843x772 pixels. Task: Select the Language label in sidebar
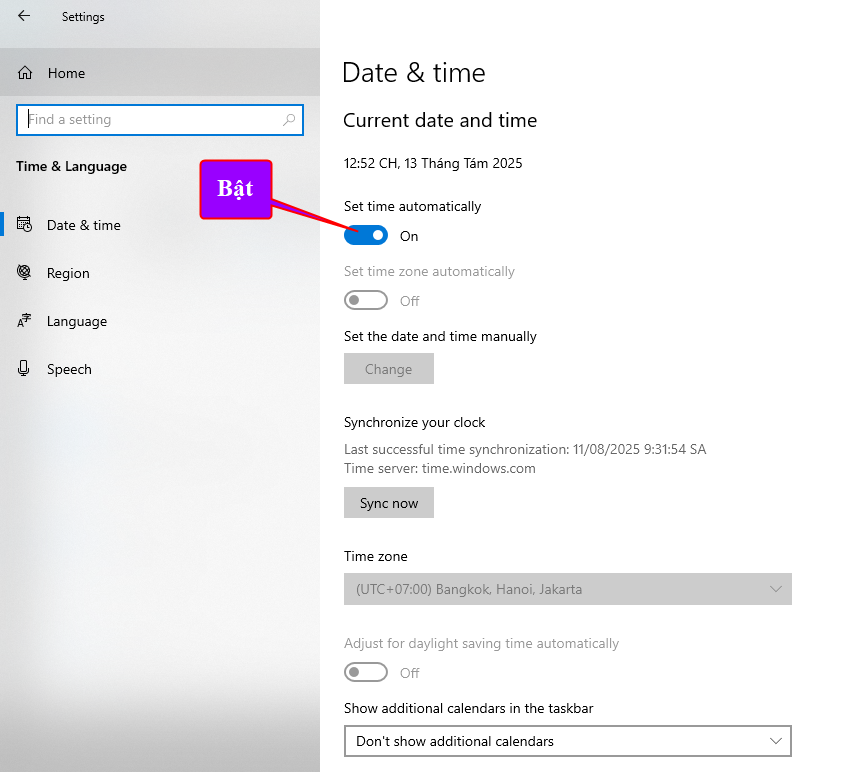click(77, 321)
